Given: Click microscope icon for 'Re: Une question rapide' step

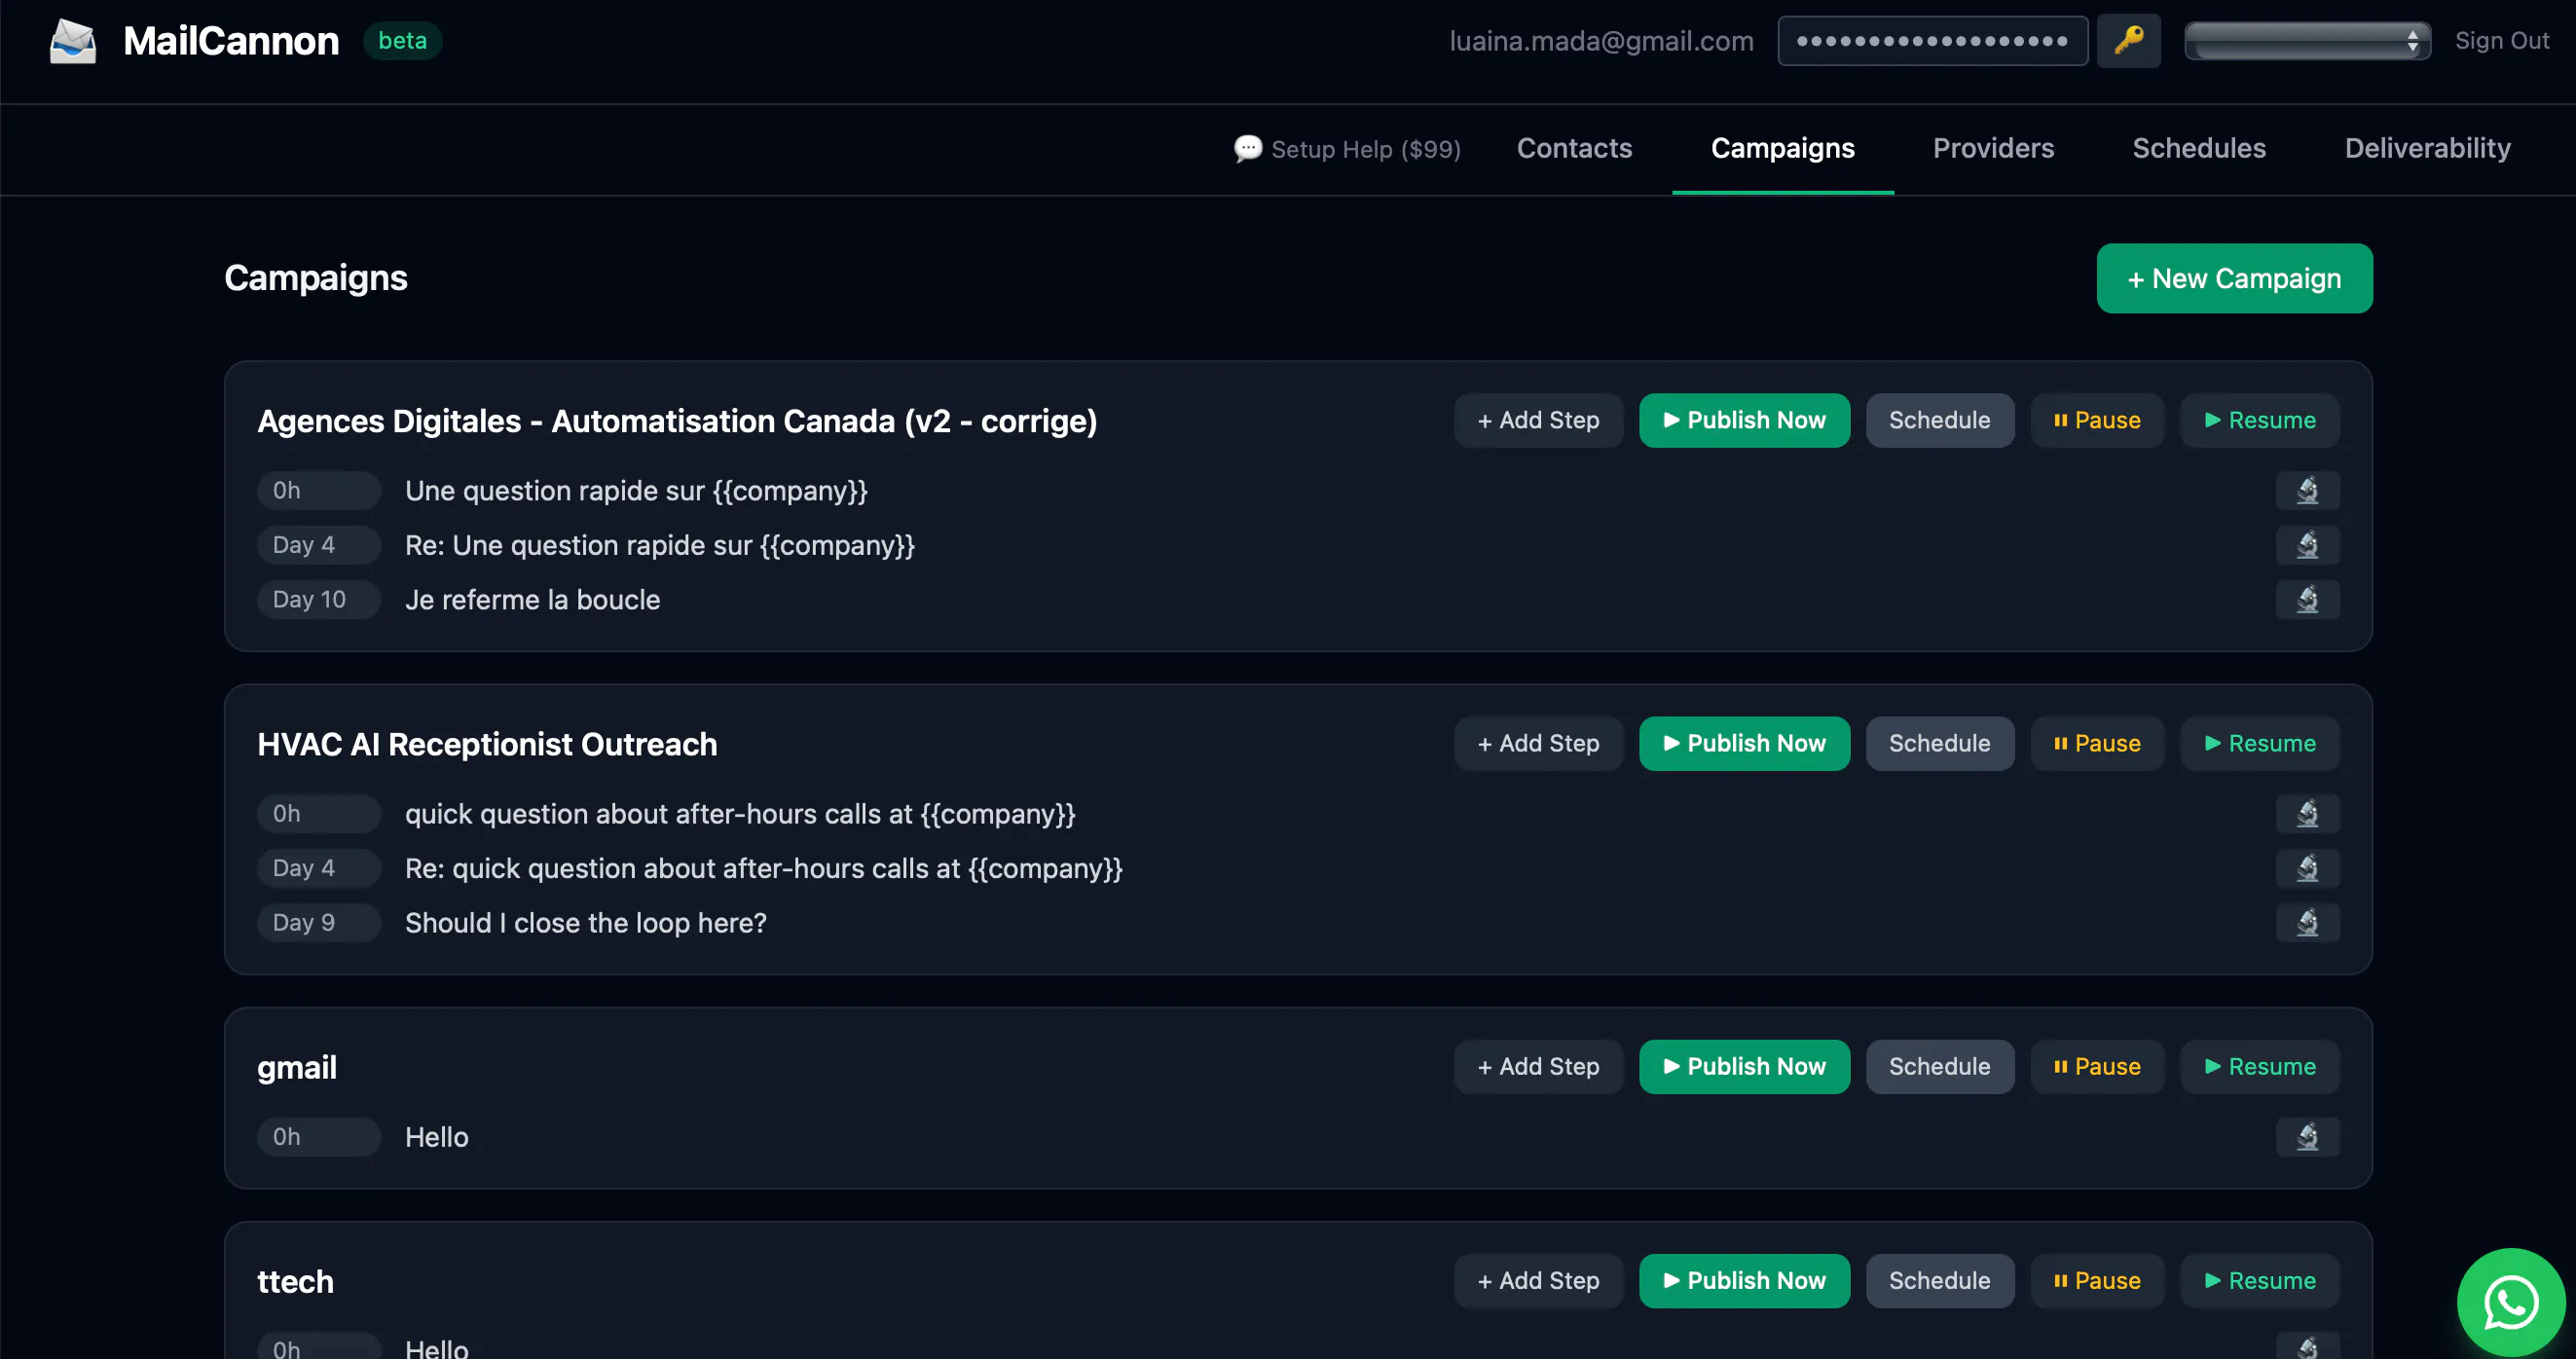Looking at the screenshot, I should pos(2307,545).
